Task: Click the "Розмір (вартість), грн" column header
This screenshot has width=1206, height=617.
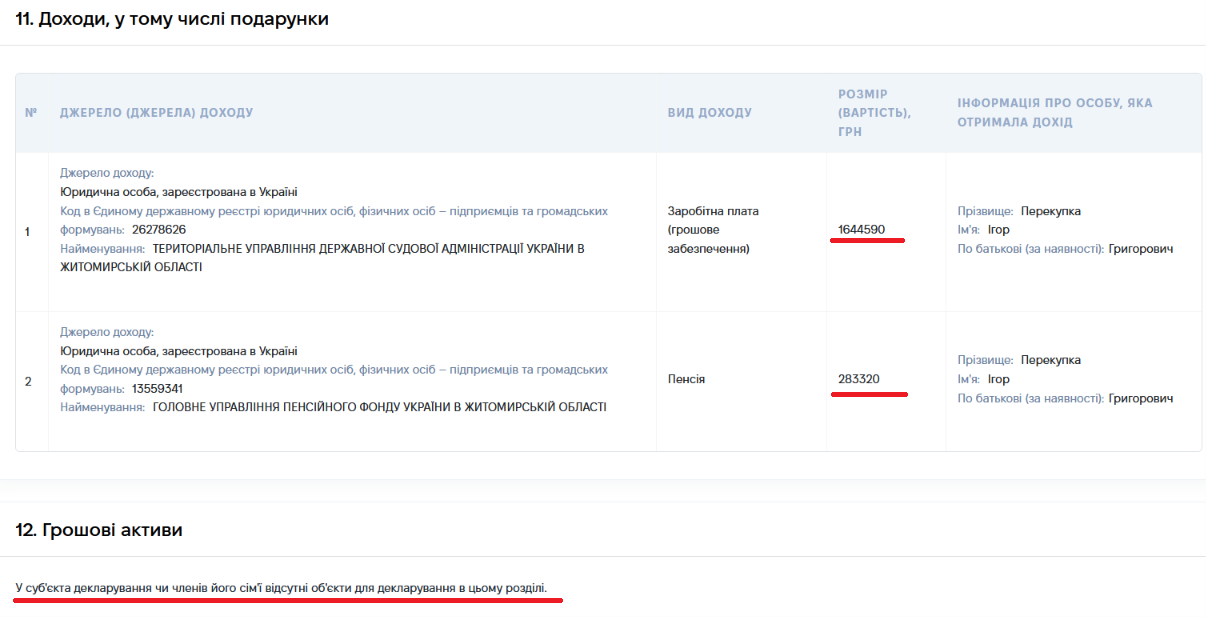Action: click(875, 113)
